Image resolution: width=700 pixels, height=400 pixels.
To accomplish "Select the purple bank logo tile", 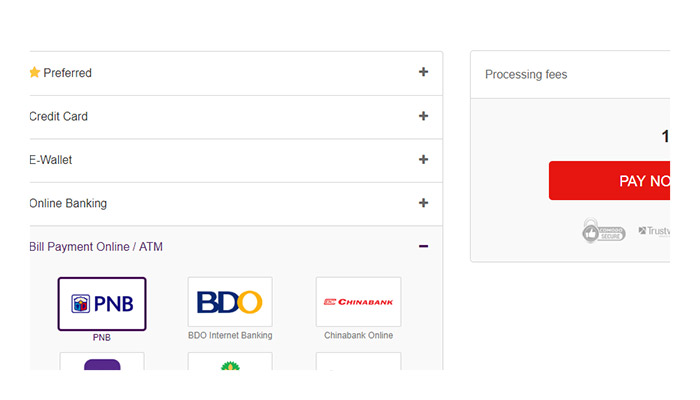I will tap(102, 362).
